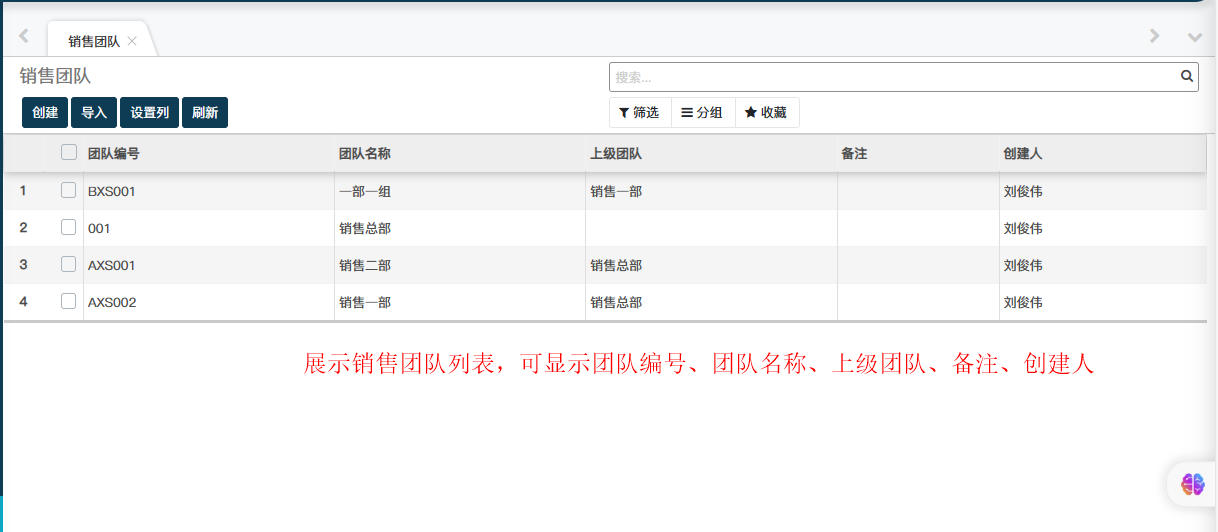Select the checkbox for row AXS002

(69, 302)
